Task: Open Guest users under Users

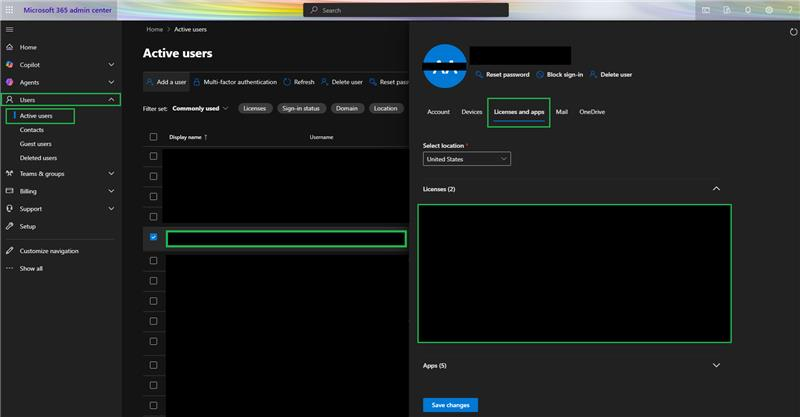Action: 36,144
